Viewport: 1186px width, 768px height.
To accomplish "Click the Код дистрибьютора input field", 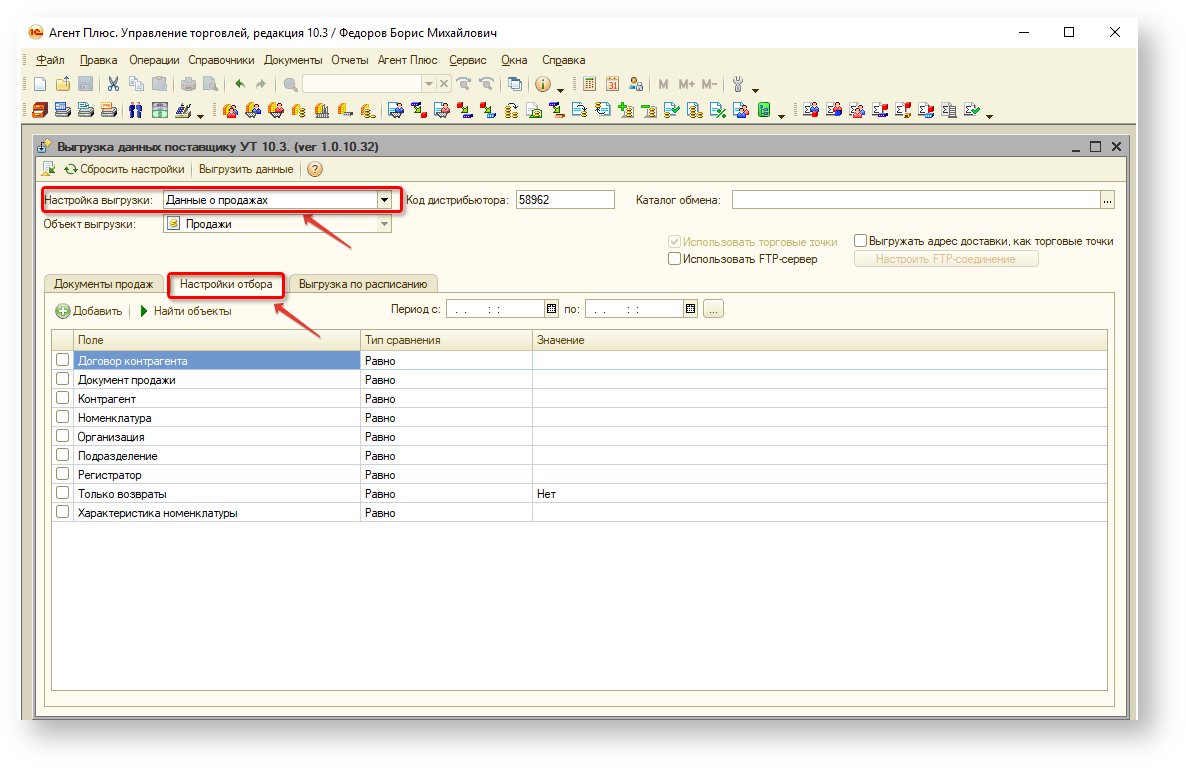I will pyautogui.click(x=565, y=201).
